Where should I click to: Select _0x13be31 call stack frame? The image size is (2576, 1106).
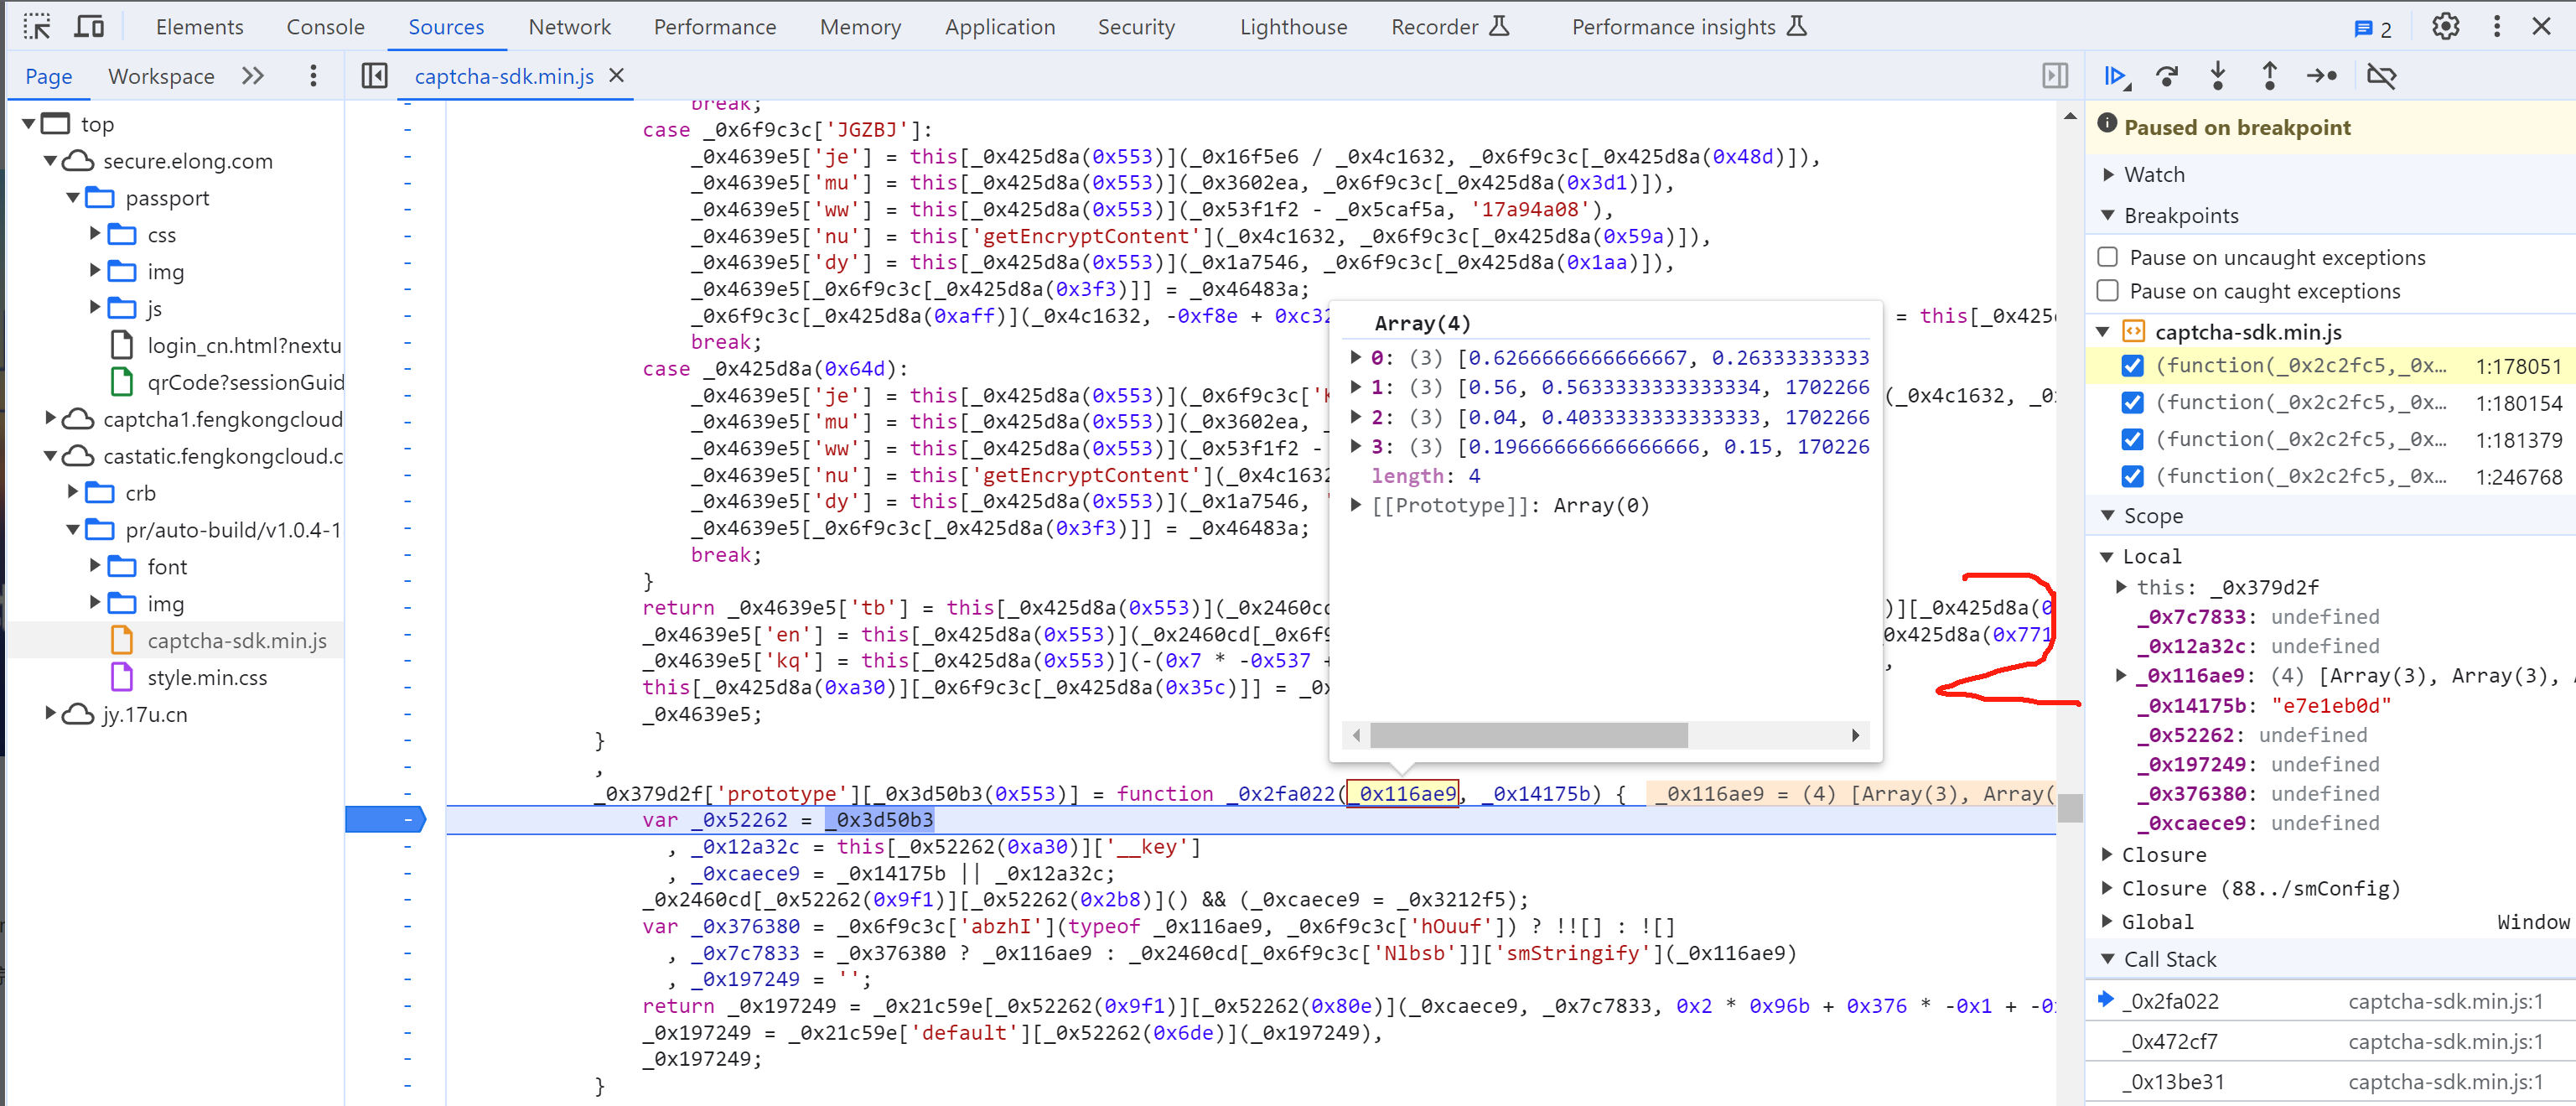click(x=2332, y=1083)
